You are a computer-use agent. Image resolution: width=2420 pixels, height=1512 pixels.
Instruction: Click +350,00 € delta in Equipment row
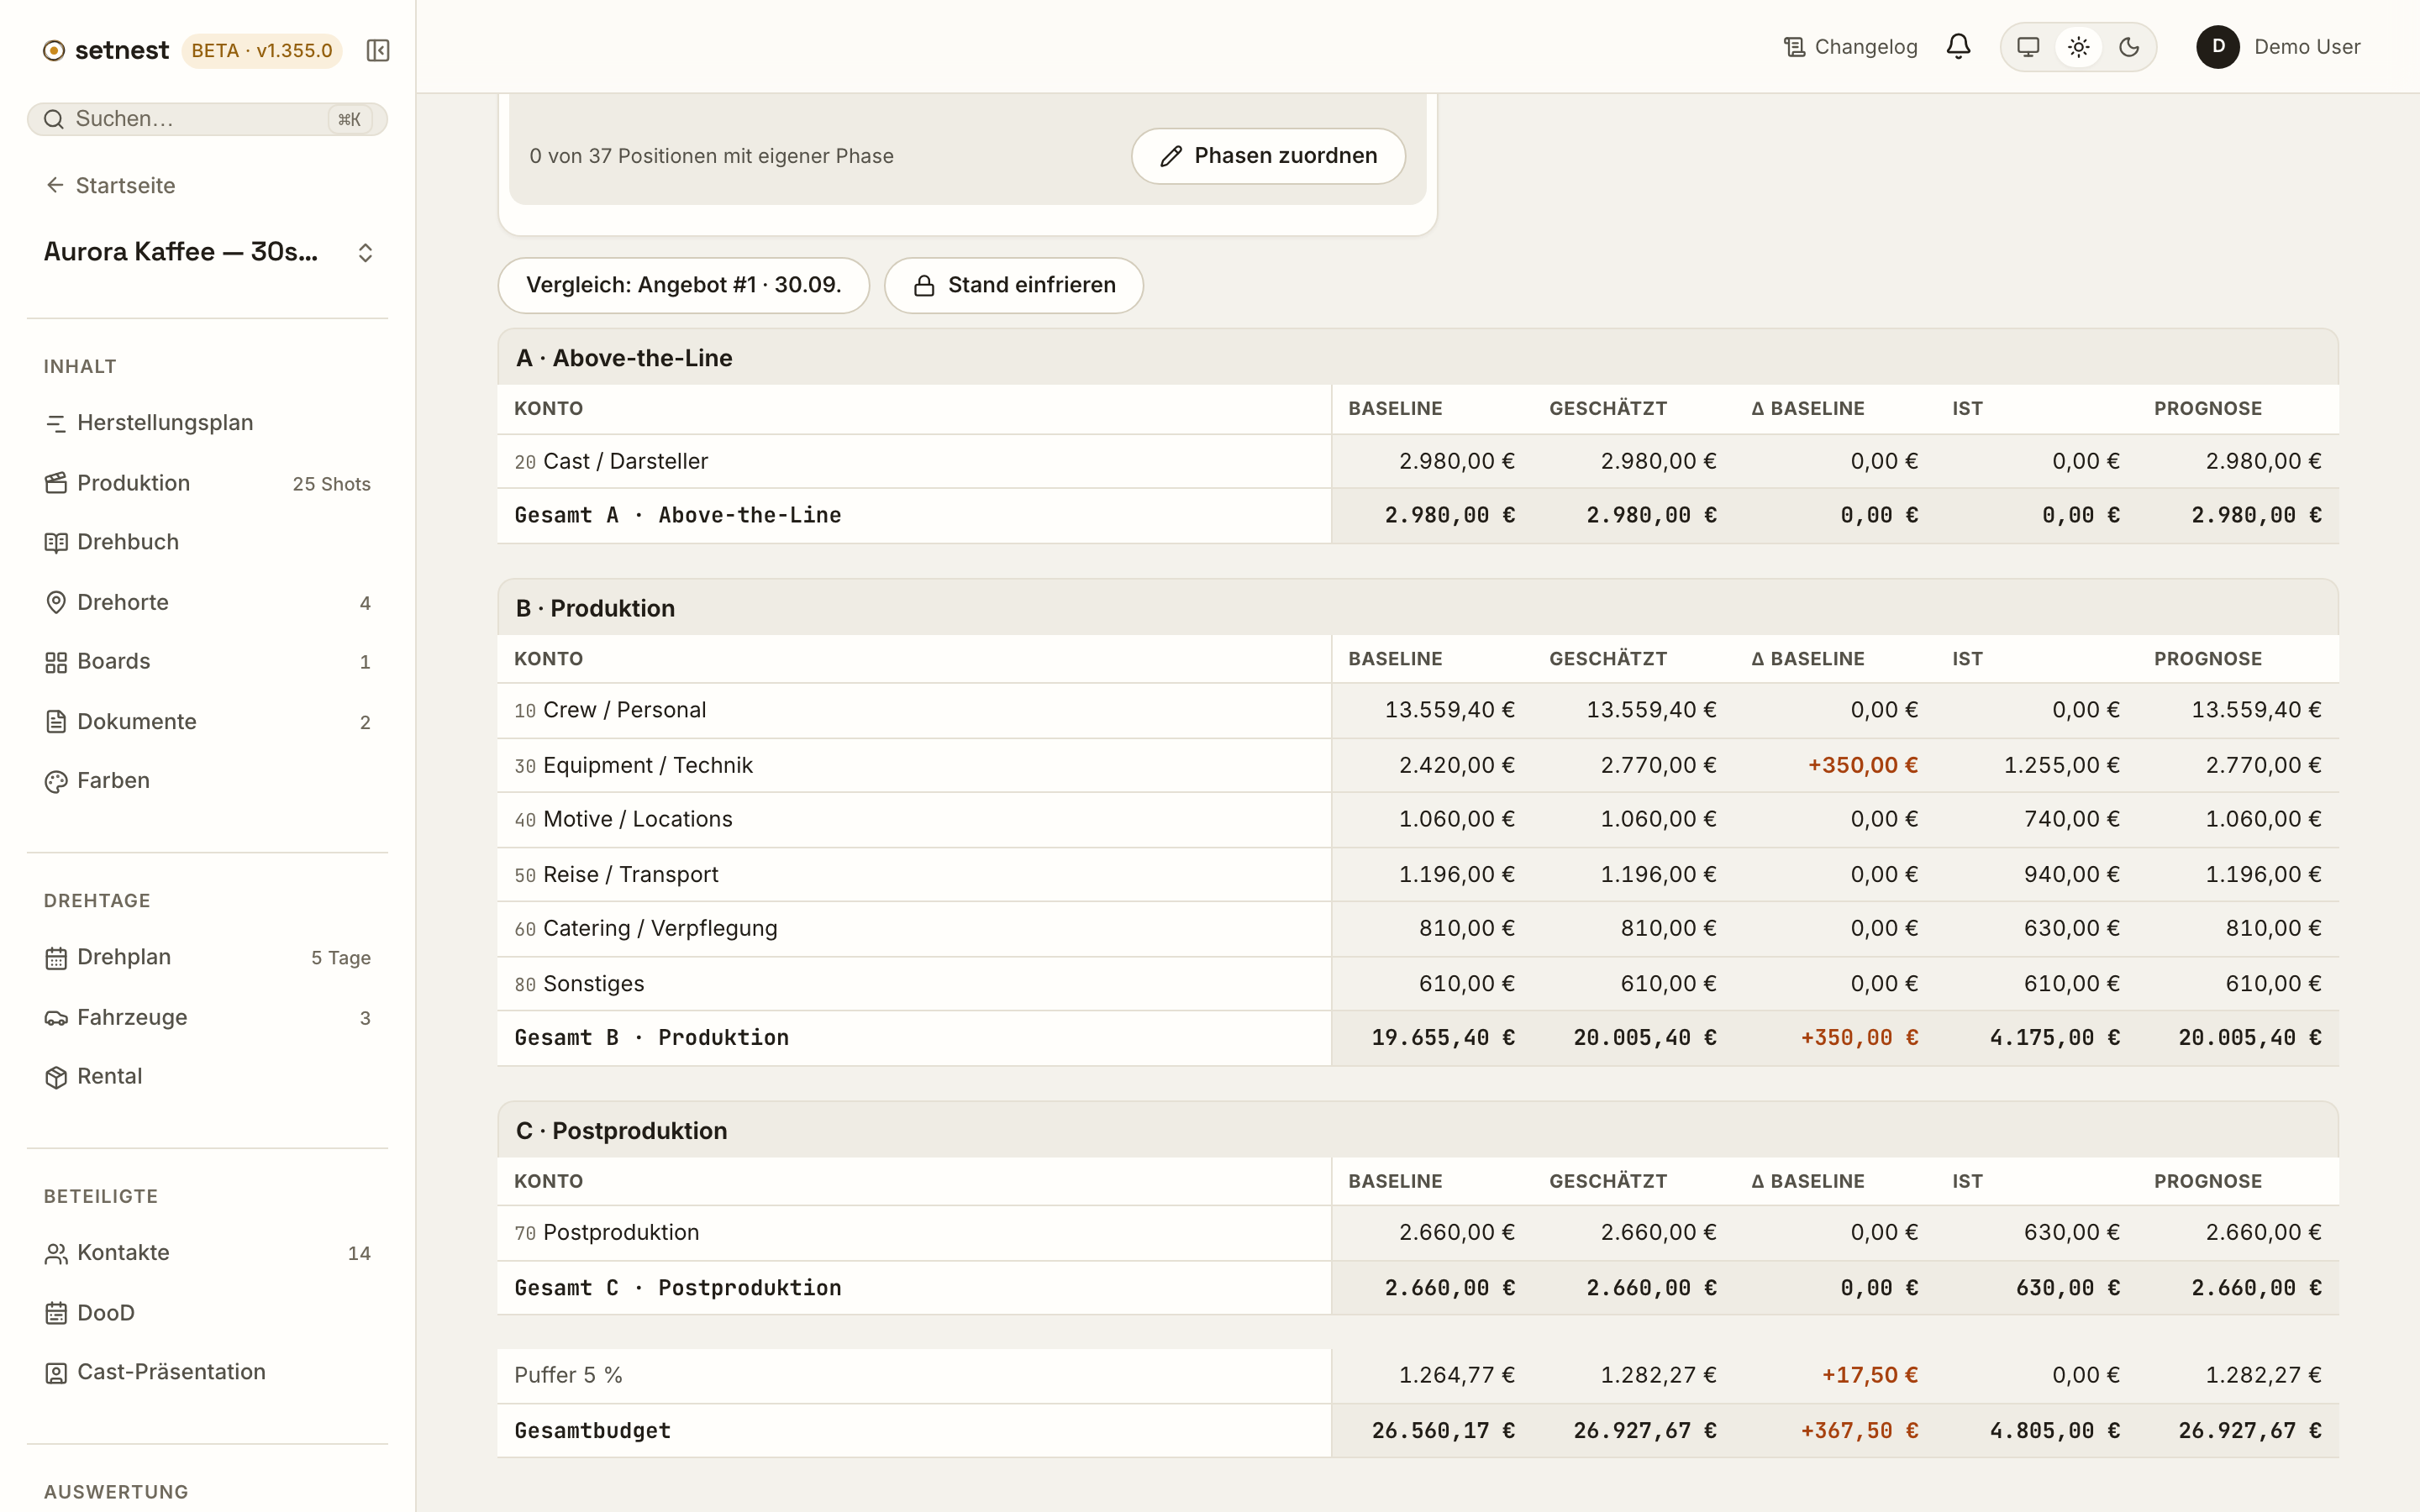pyautogui.click(x=1862, y=765)
